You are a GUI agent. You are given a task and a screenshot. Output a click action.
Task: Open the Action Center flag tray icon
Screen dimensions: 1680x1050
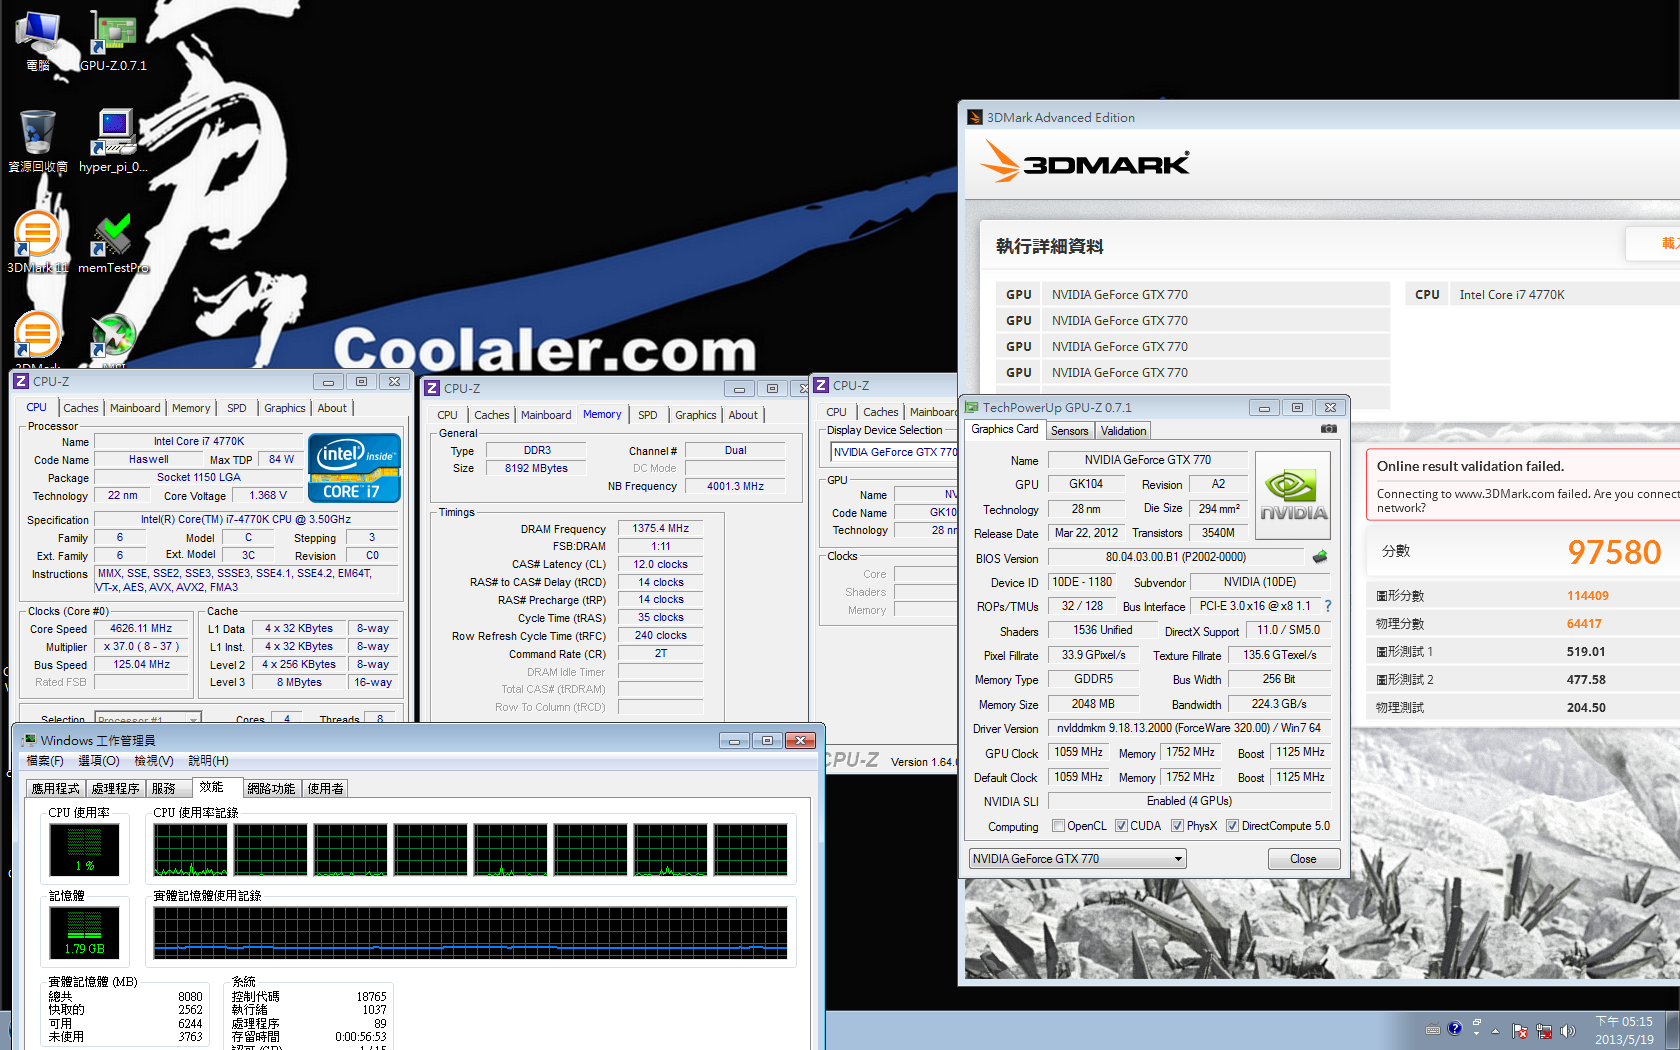pyautogui.click(x=1520, y=1031)
